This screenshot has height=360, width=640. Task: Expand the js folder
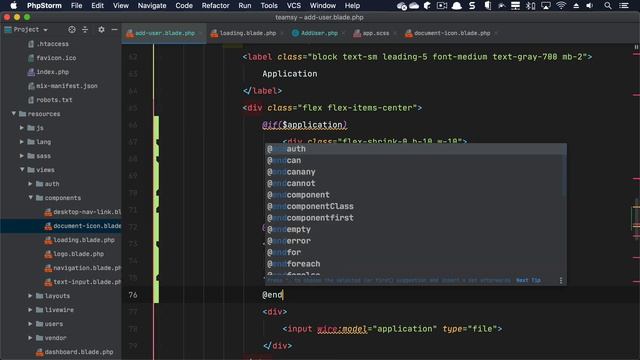click(22, 128)
